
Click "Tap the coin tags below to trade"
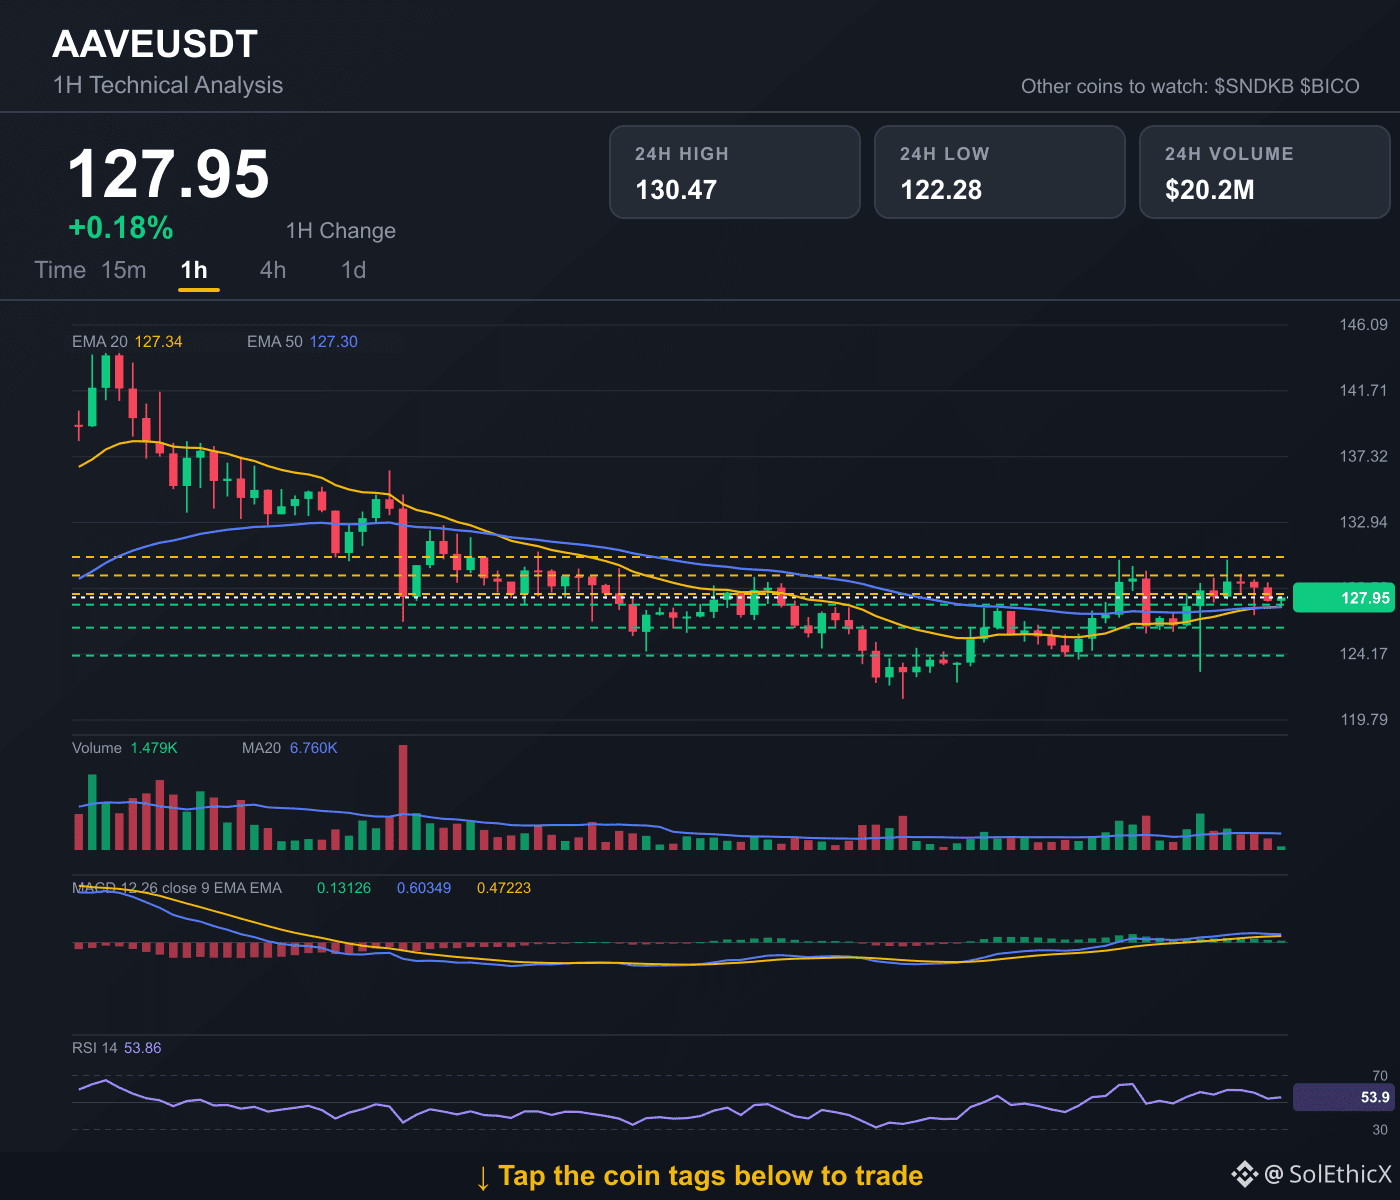click(x=710, y=1176)
